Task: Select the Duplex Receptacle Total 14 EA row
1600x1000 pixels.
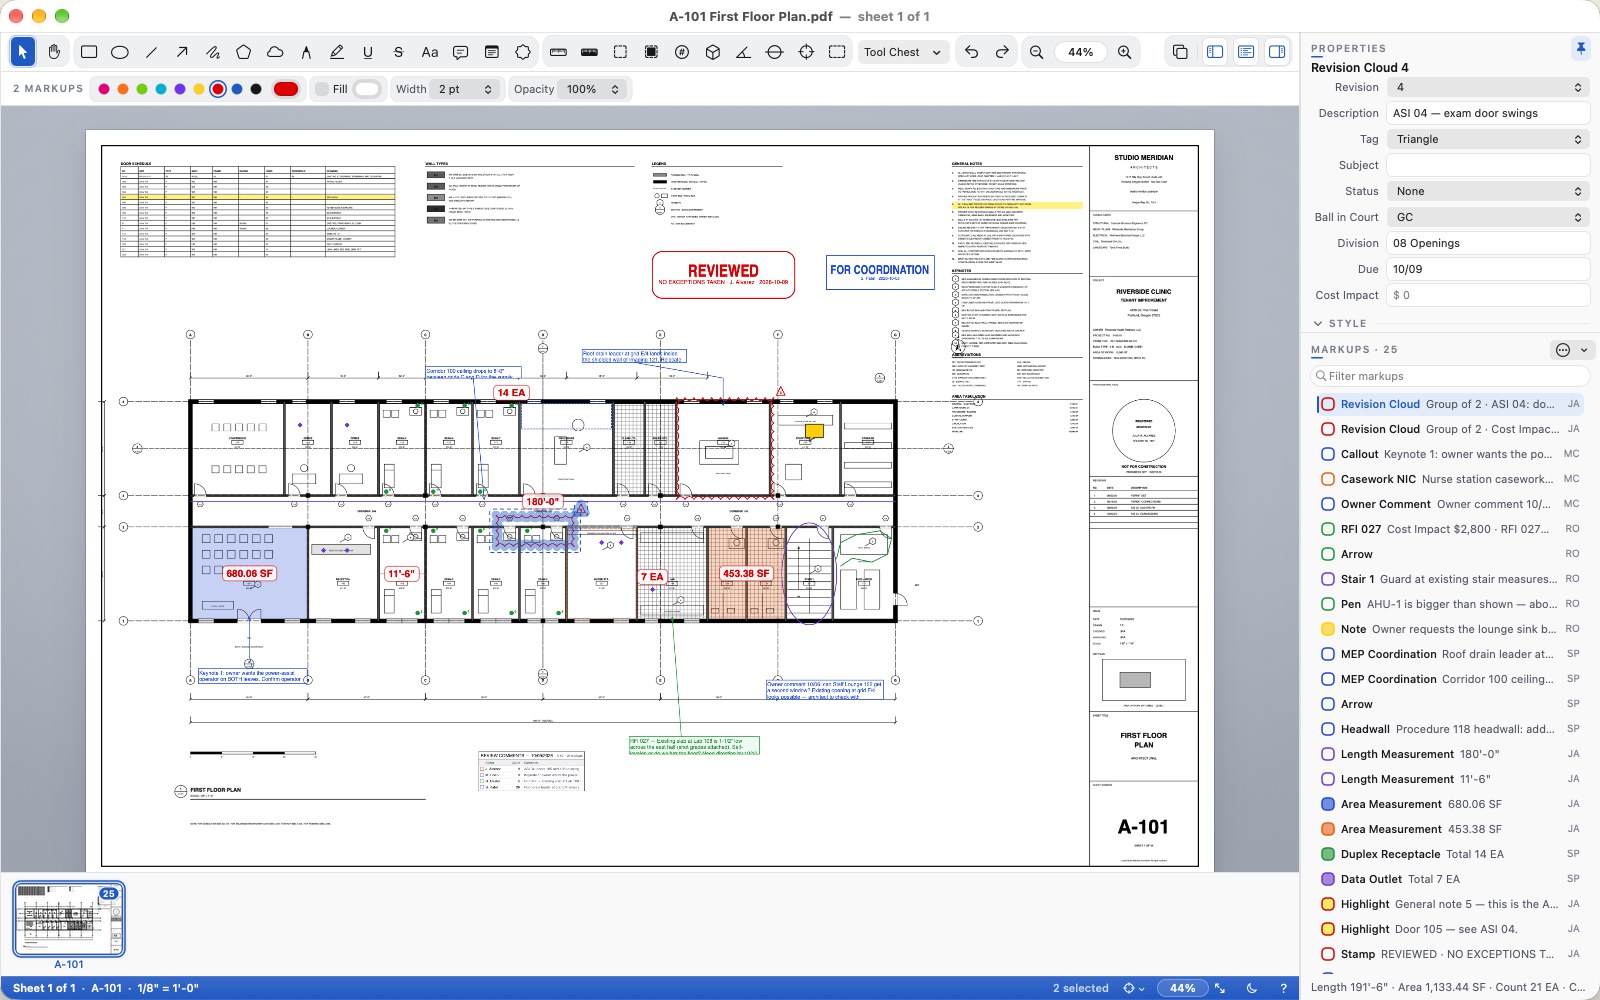Action: 1451,854
